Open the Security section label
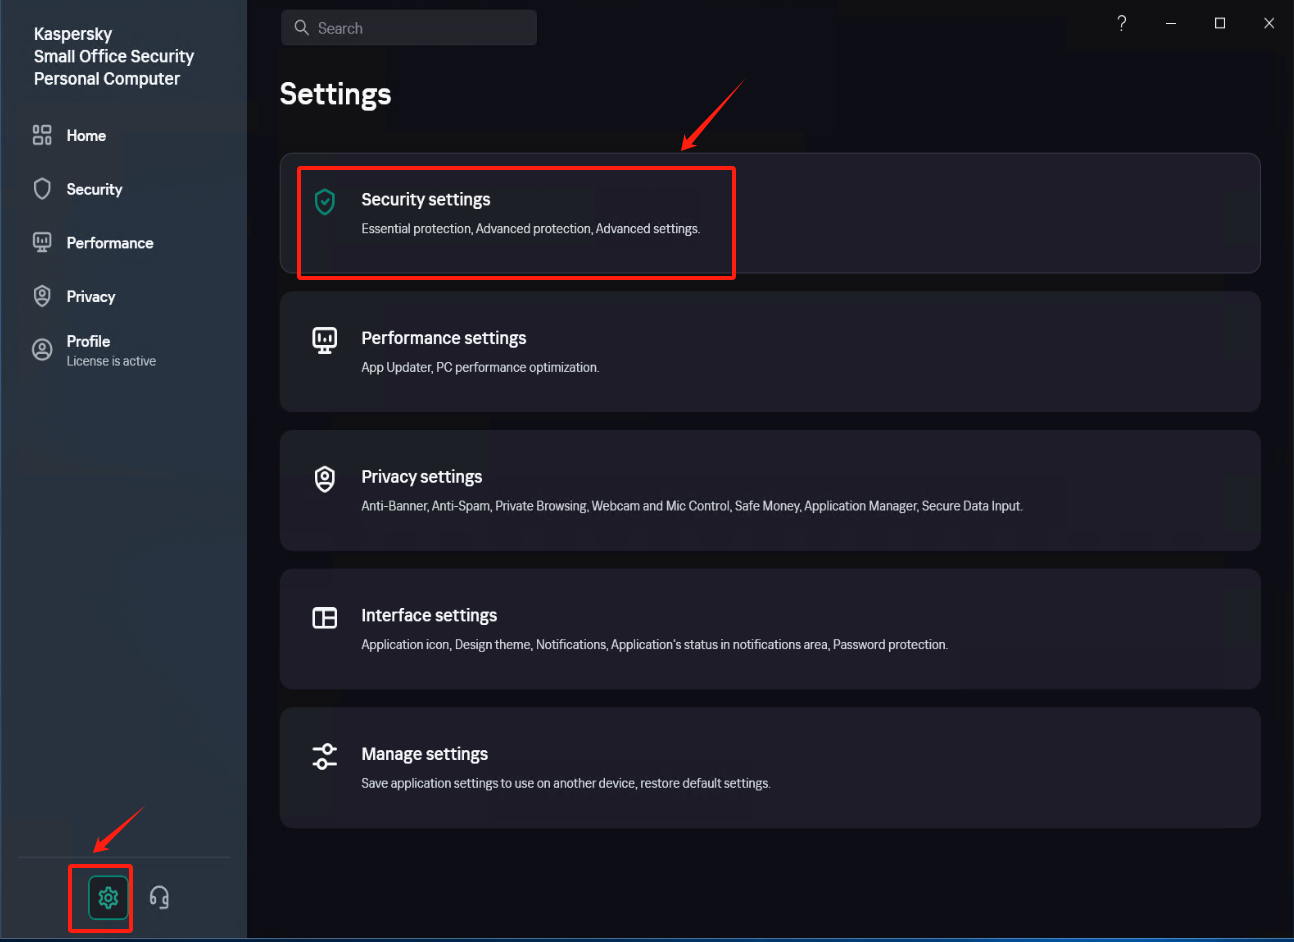 (x=94, y=189)
